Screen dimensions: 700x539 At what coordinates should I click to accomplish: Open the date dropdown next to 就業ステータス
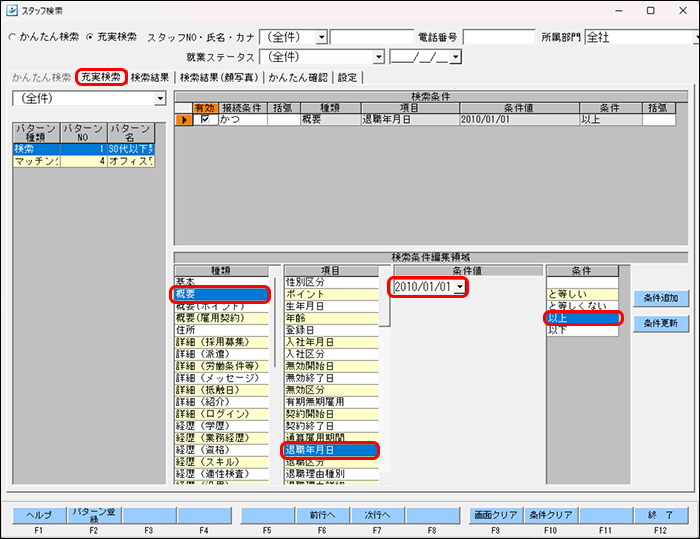(455, 57)
